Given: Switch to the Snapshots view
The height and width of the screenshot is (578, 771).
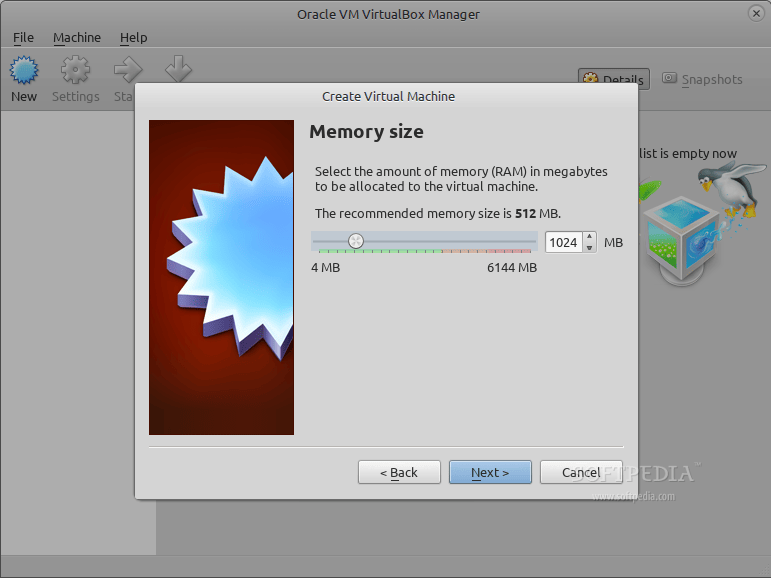Looking at the screenshot, I should click(x=702, y=79).
